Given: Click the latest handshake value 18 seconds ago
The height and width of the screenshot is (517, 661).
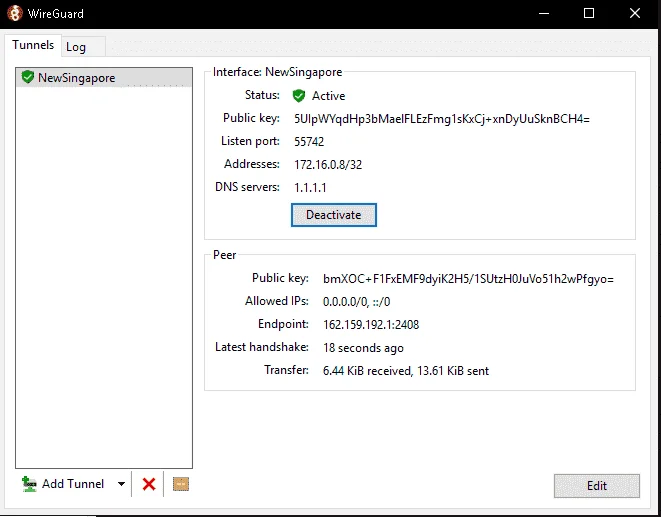Looking at the screenshot, I should click(x=363, y=348).
